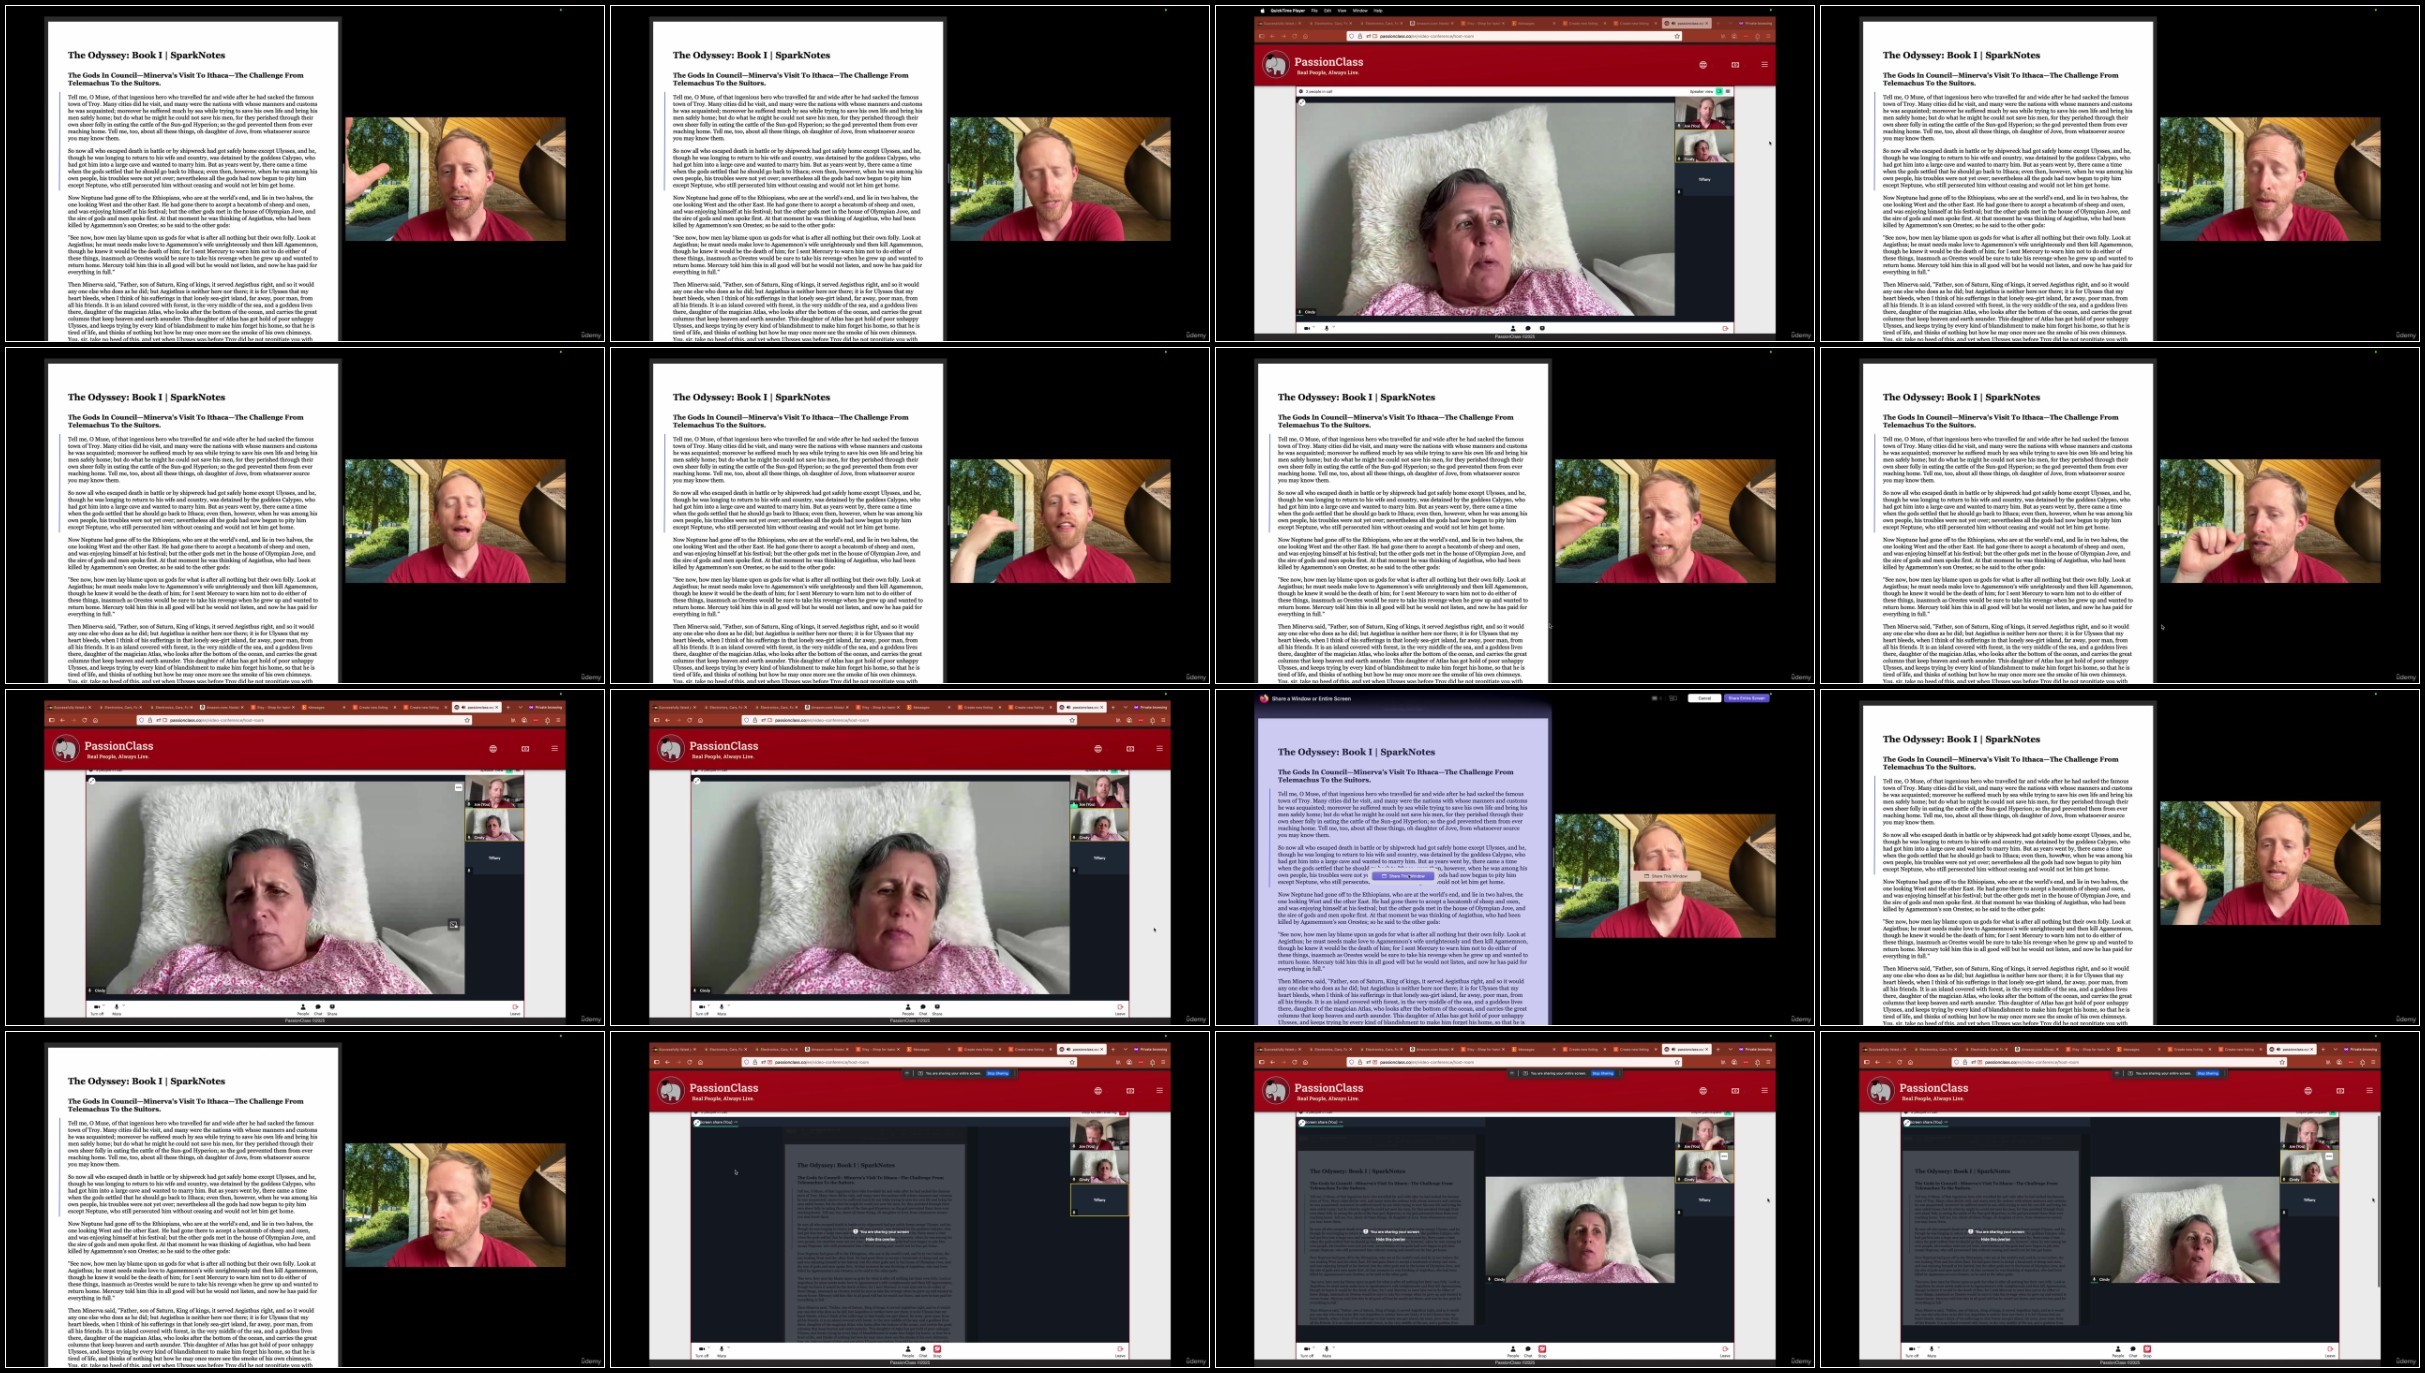QuickTime frame: open the PassionClass header hamburger menu
Screen dimensions: 2425x1373
[x=1764, y=65]
